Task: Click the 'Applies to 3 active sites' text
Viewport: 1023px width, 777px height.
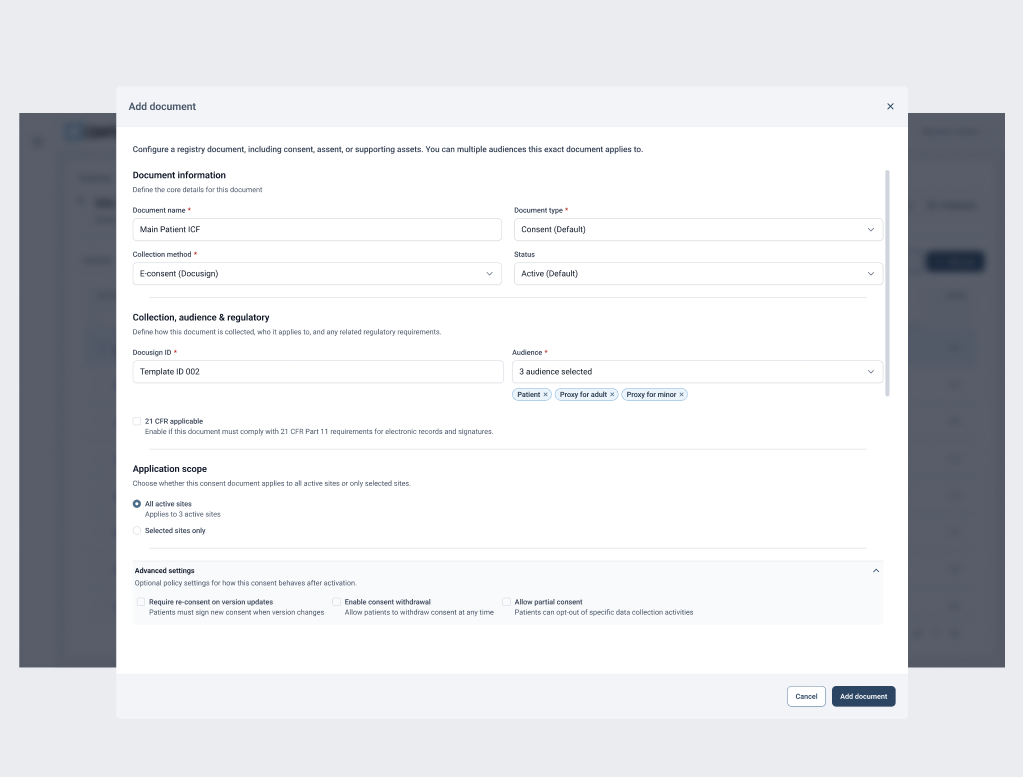Action: click(x=183, y=514)
